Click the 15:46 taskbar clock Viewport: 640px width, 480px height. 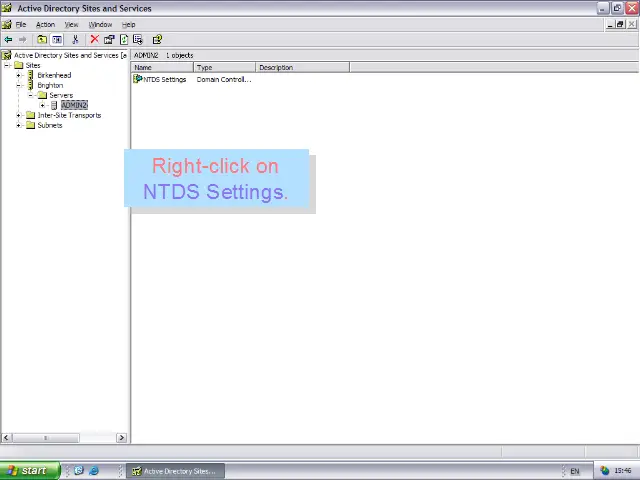(x=622, y=471)
